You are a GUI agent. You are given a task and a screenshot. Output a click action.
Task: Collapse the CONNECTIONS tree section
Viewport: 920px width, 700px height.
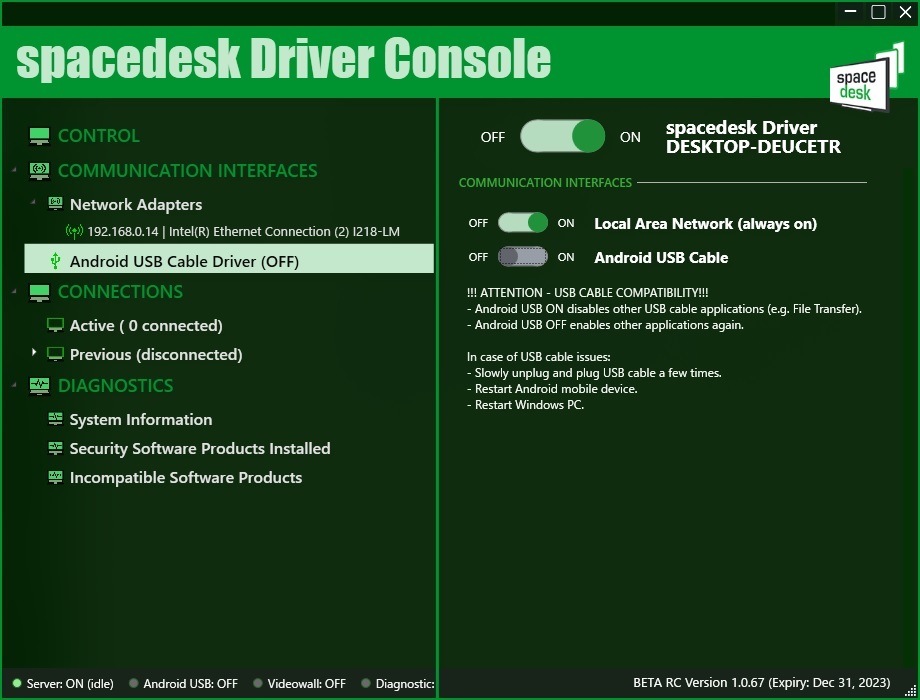pos(14,291)
